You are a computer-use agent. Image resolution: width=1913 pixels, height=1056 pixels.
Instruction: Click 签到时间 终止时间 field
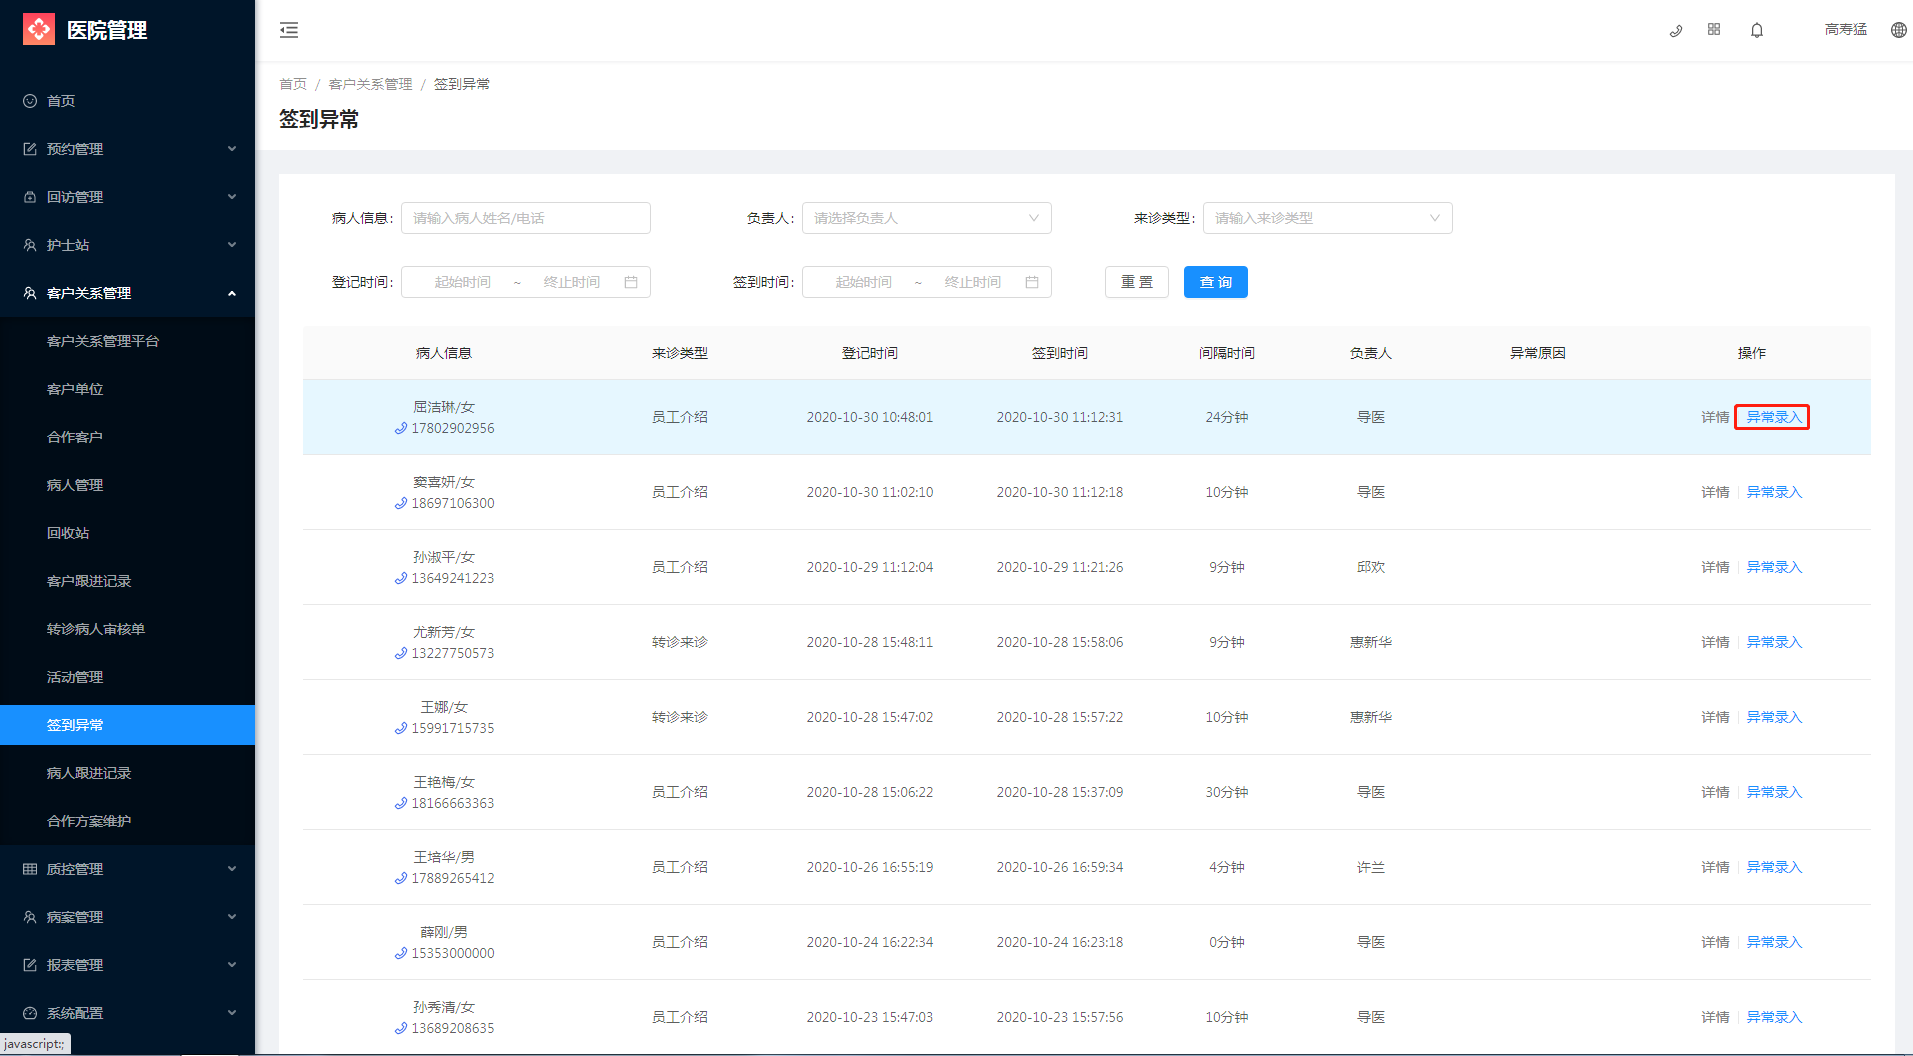[972, 282]
